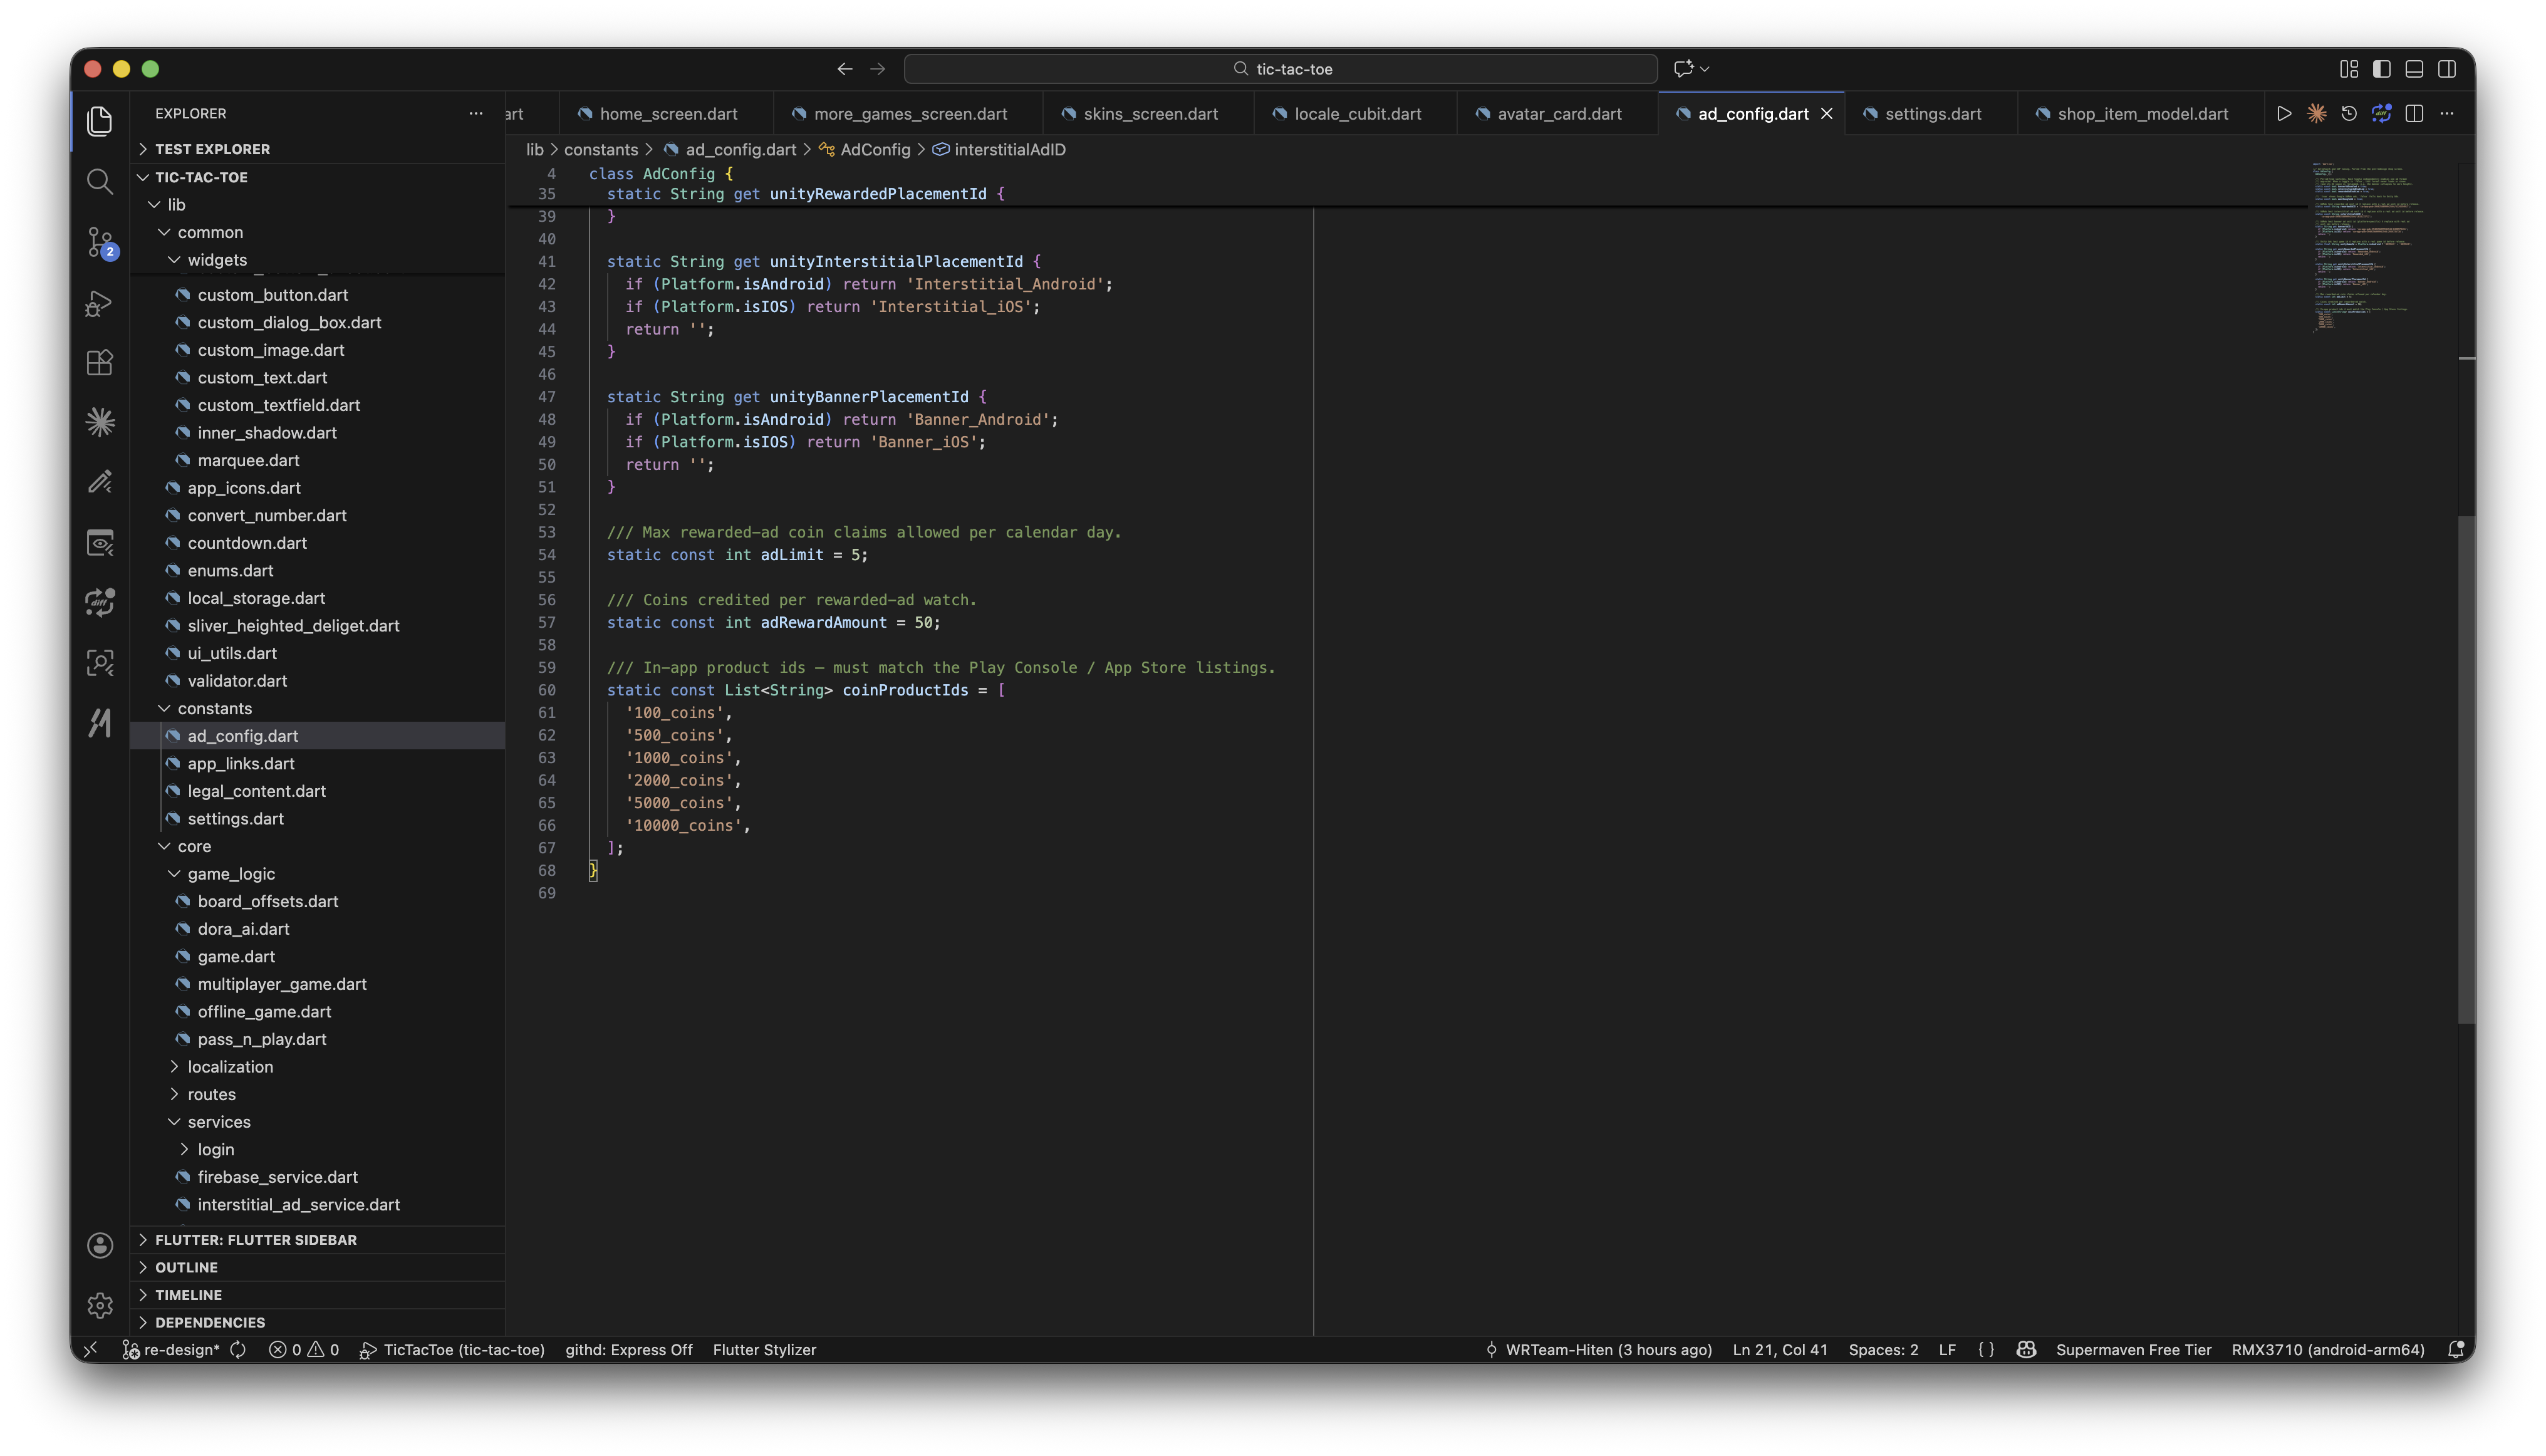Click the Run file play icon in editor toolbar

[2284, 114]
